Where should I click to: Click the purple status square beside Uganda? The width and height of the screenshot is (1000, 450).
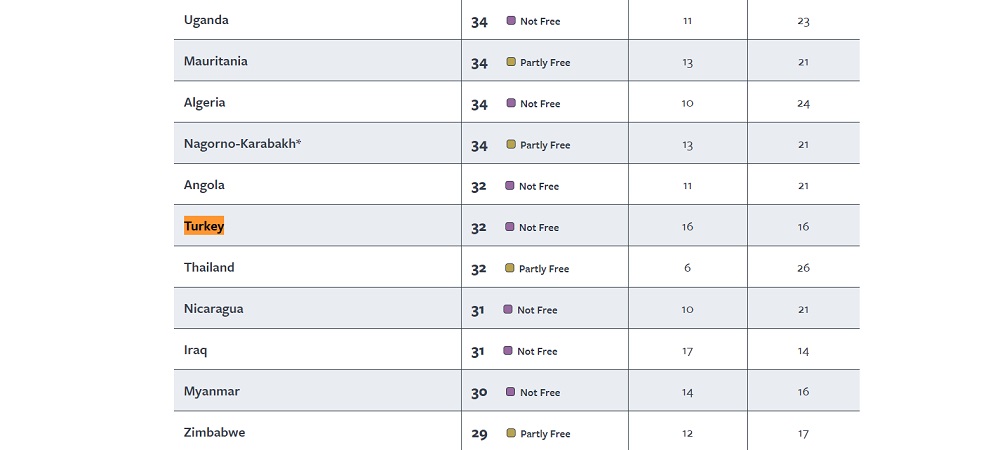coord(511,20)
